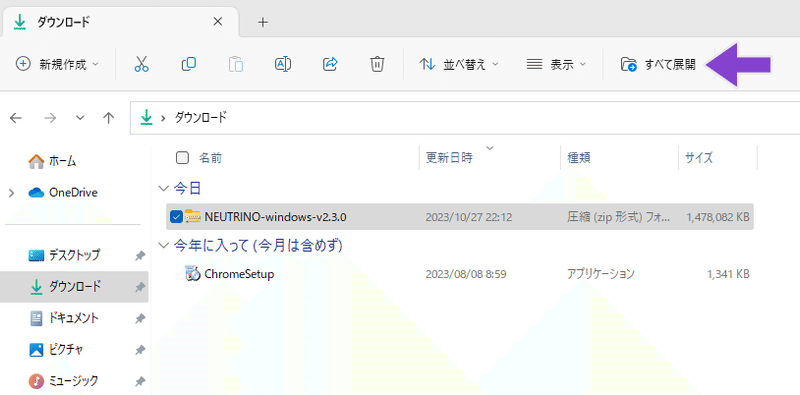
Task: Click the download icon in address bar
Action: point(147,118)
